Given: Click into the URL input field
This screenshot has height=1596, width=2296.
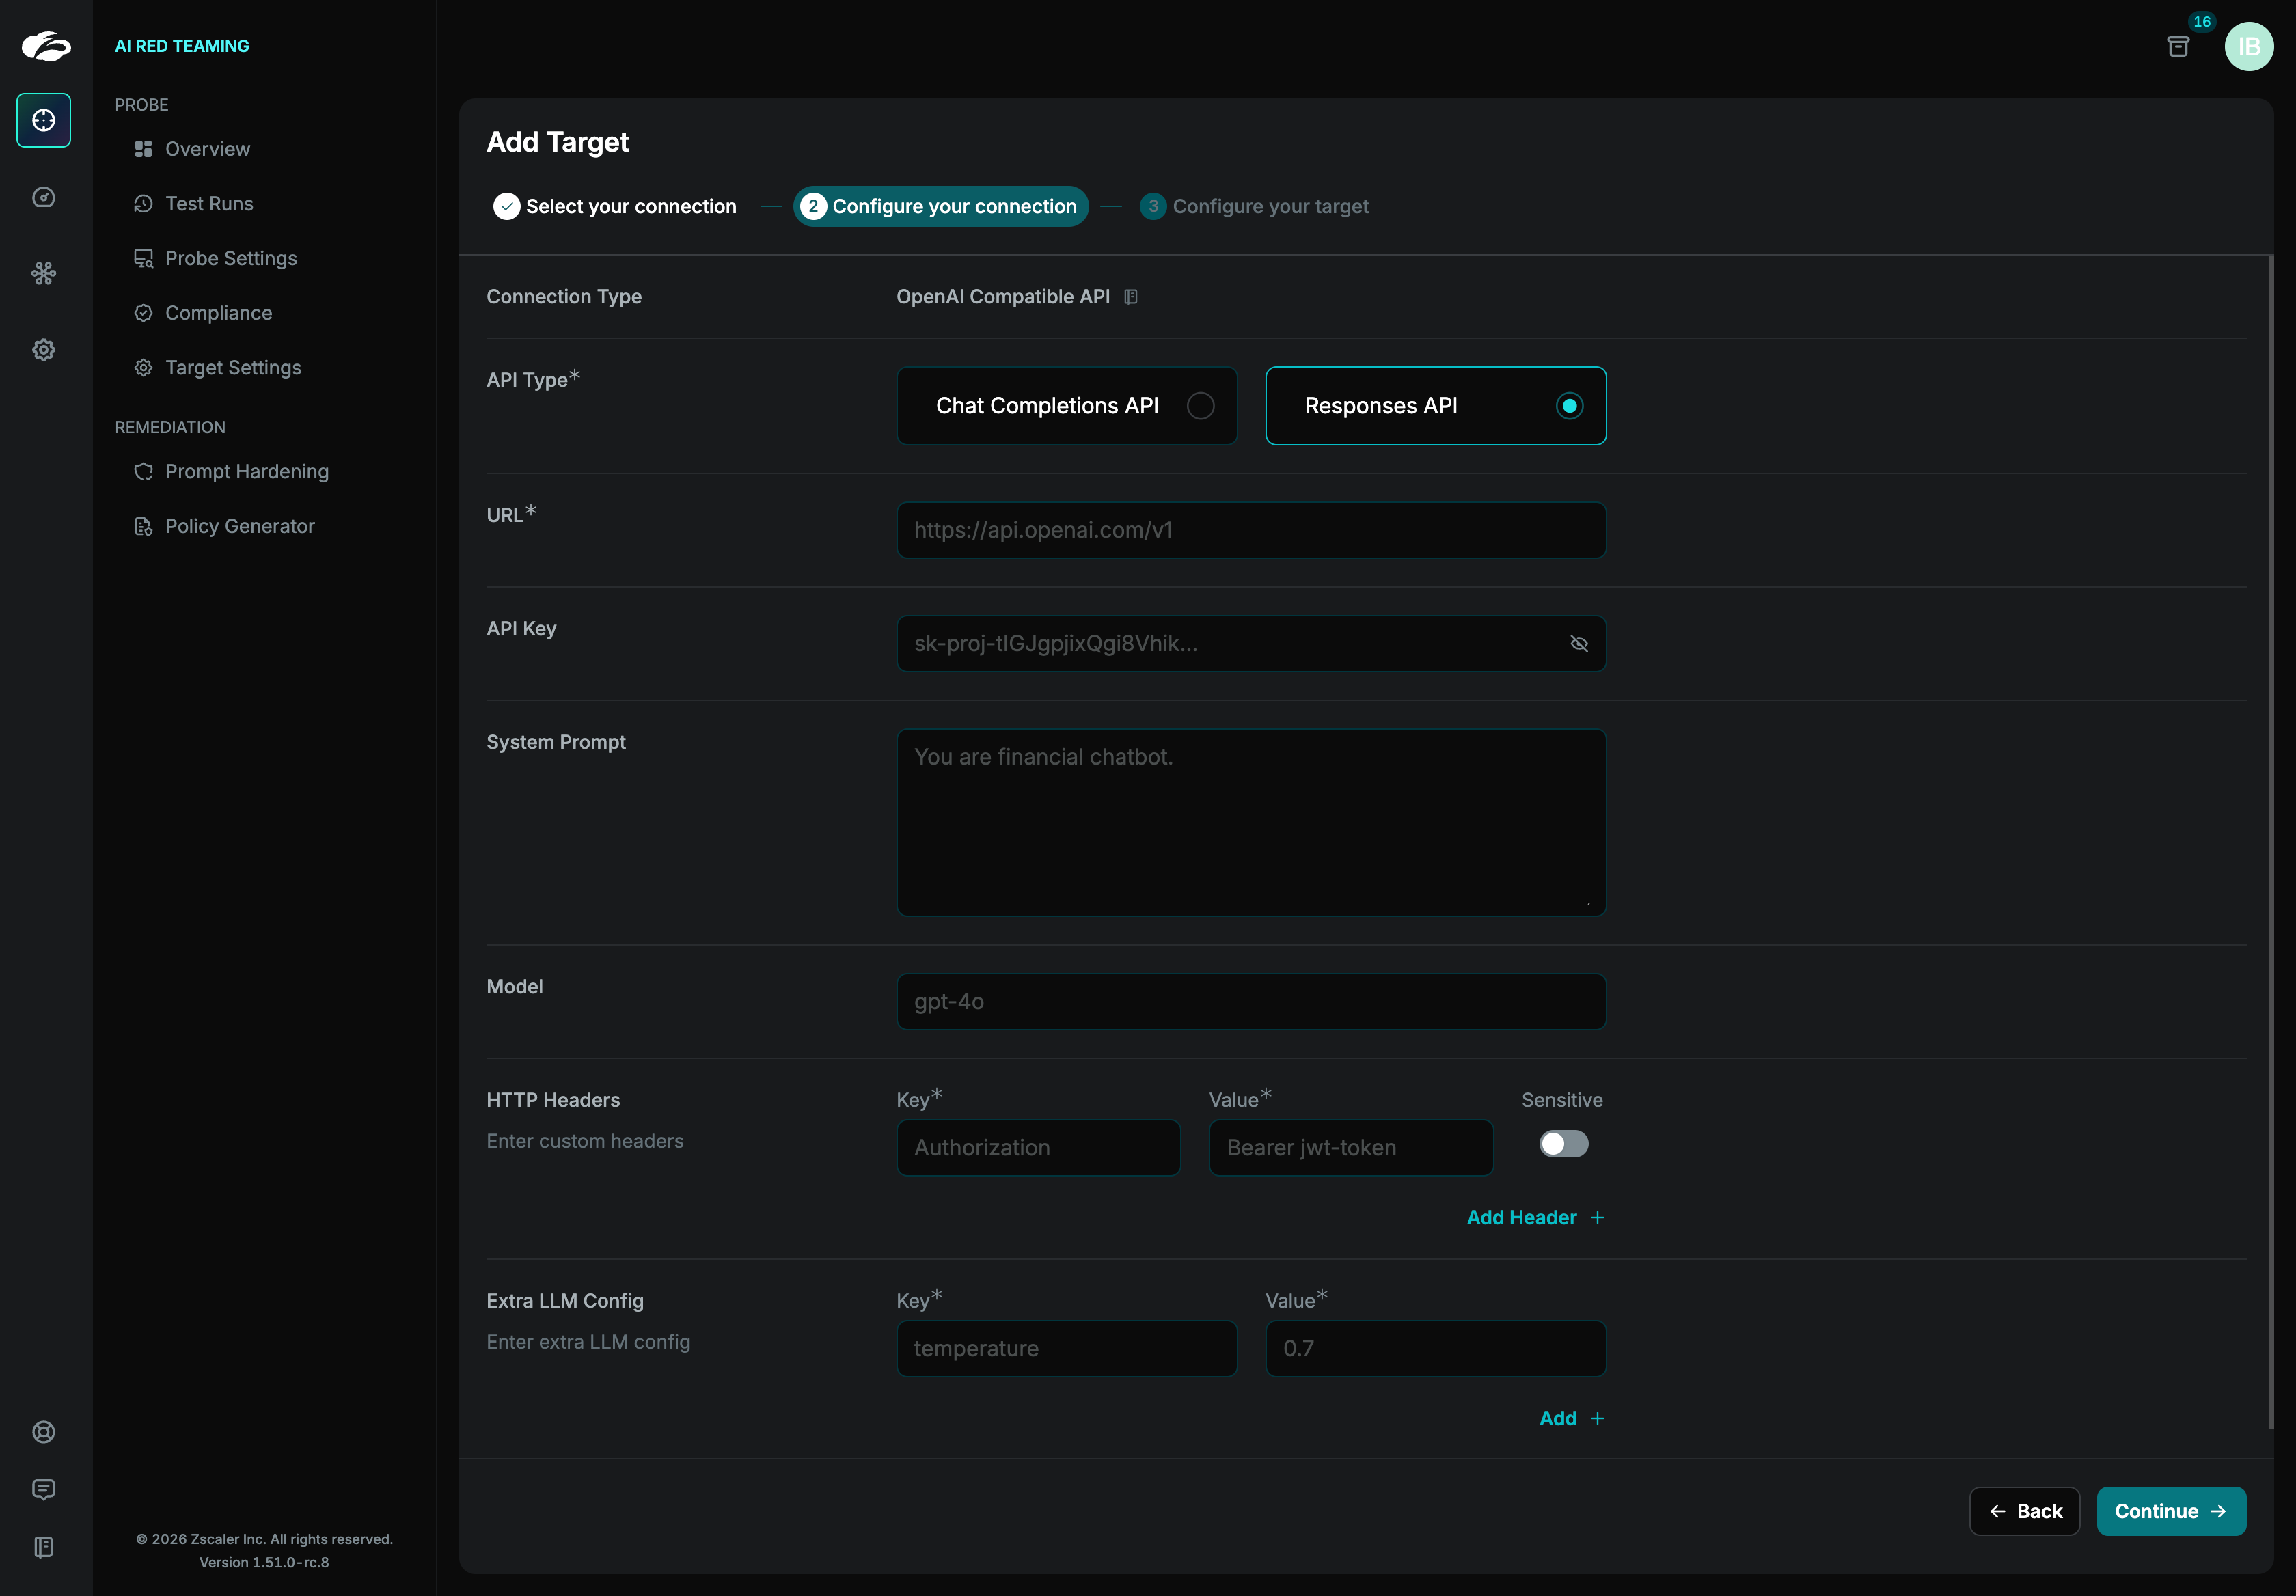Looking at the screenshot, I should (x=1250, y=530).
